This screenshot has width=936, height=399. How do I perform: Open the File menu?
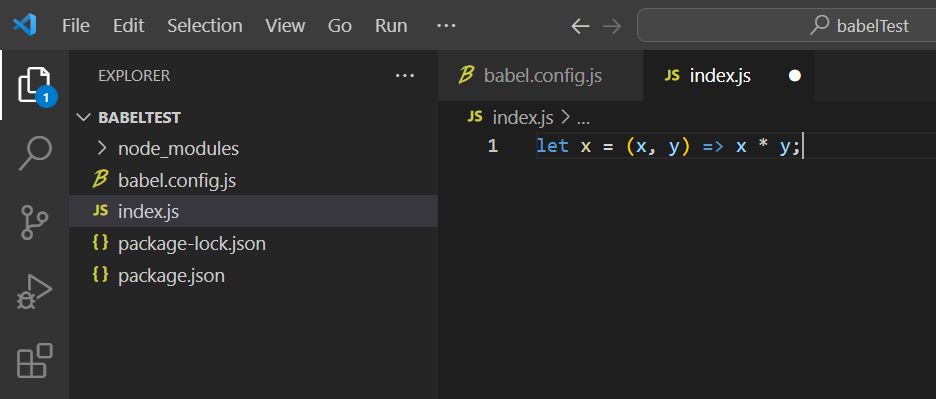(76, 26)
